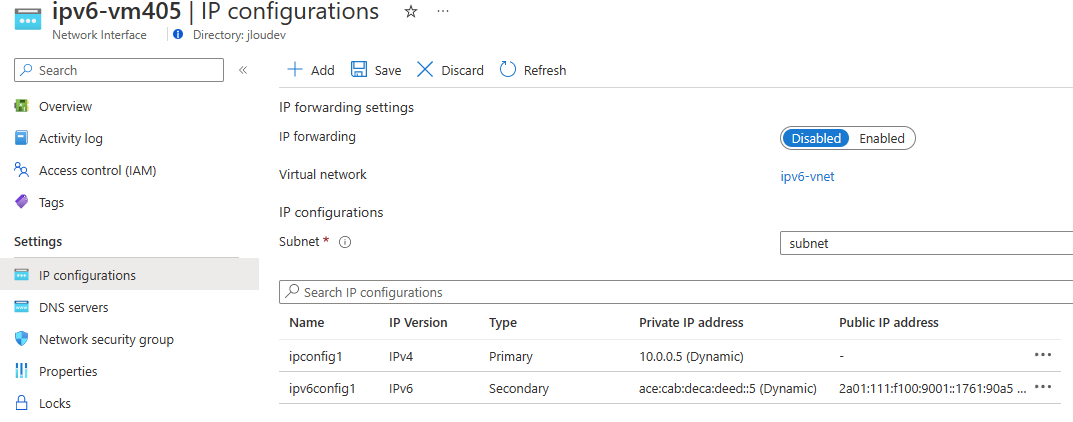Click the IP configurations sidebar icon
Image resolution: width=1073 pixels, height=422 pixels.
pyautogui.click(x=22, y=275)
